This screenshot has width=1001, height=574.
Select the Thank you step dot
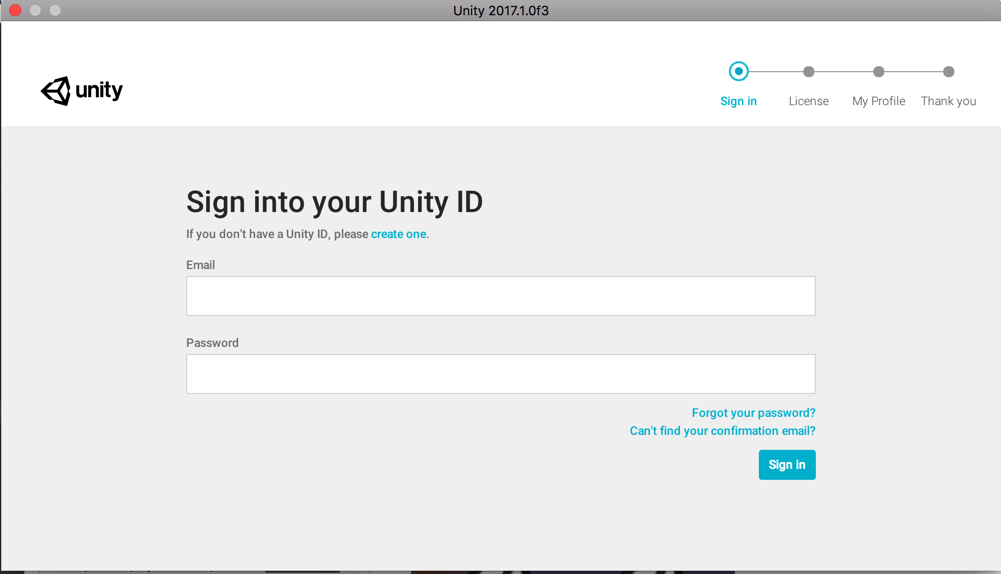coord(949,72)
